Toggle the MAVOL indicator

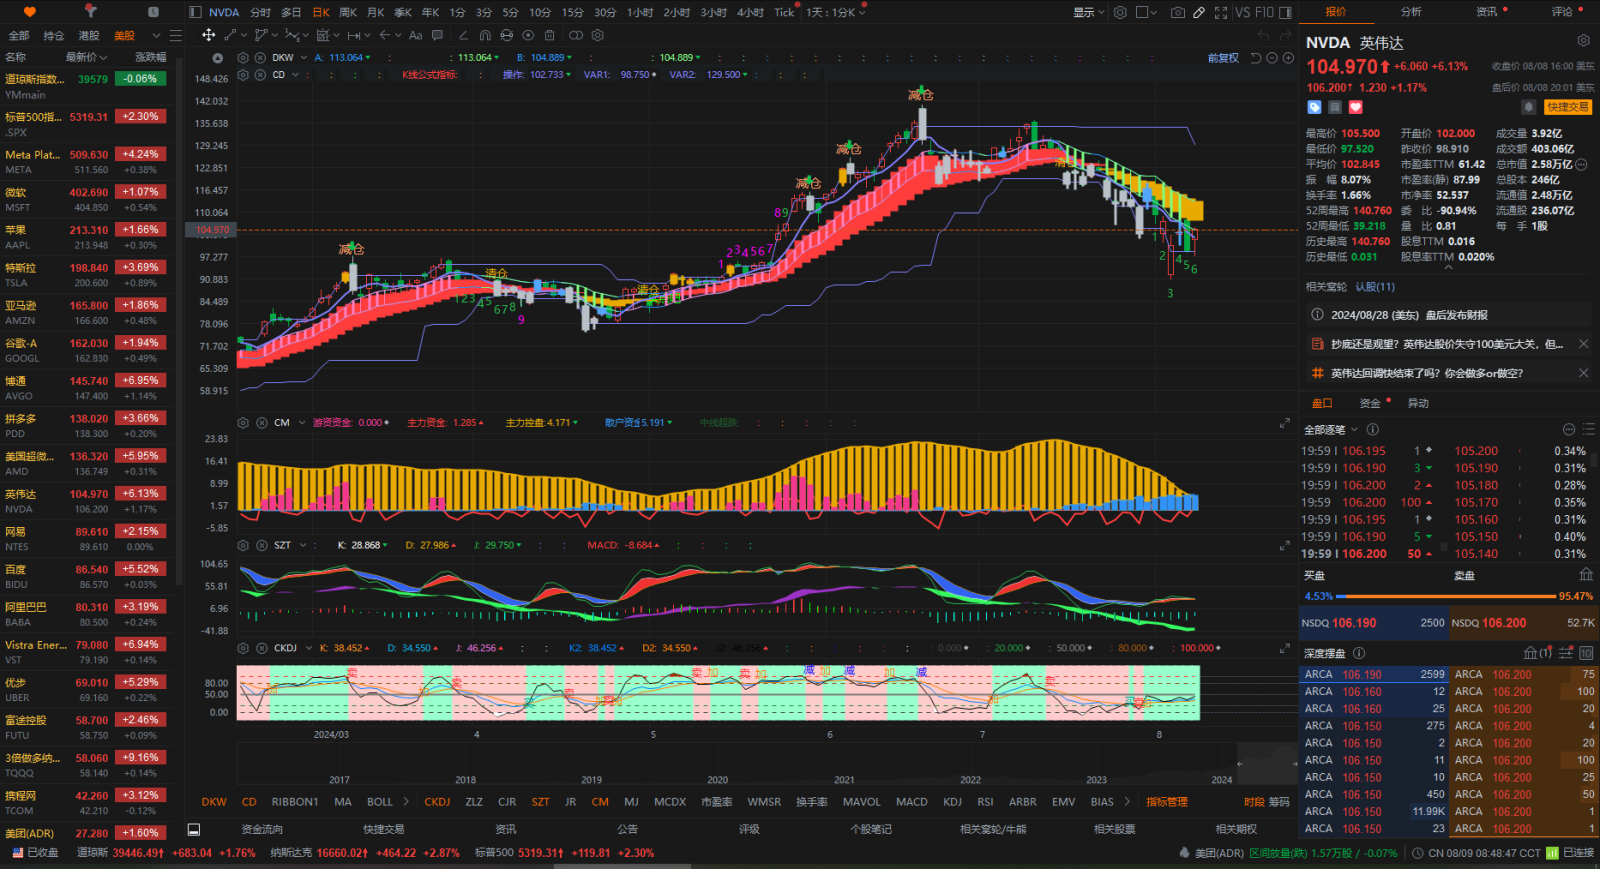(862, 802)
